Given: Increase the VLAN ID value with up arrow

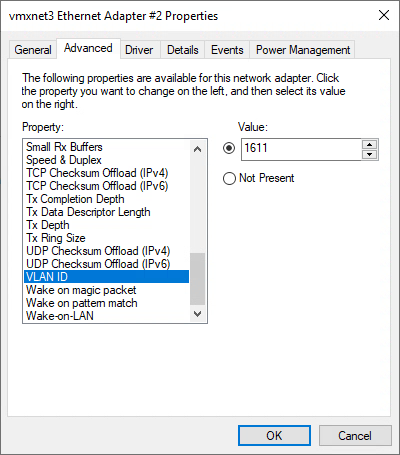Looking at the screenshot, I should (x=369, y=145).
